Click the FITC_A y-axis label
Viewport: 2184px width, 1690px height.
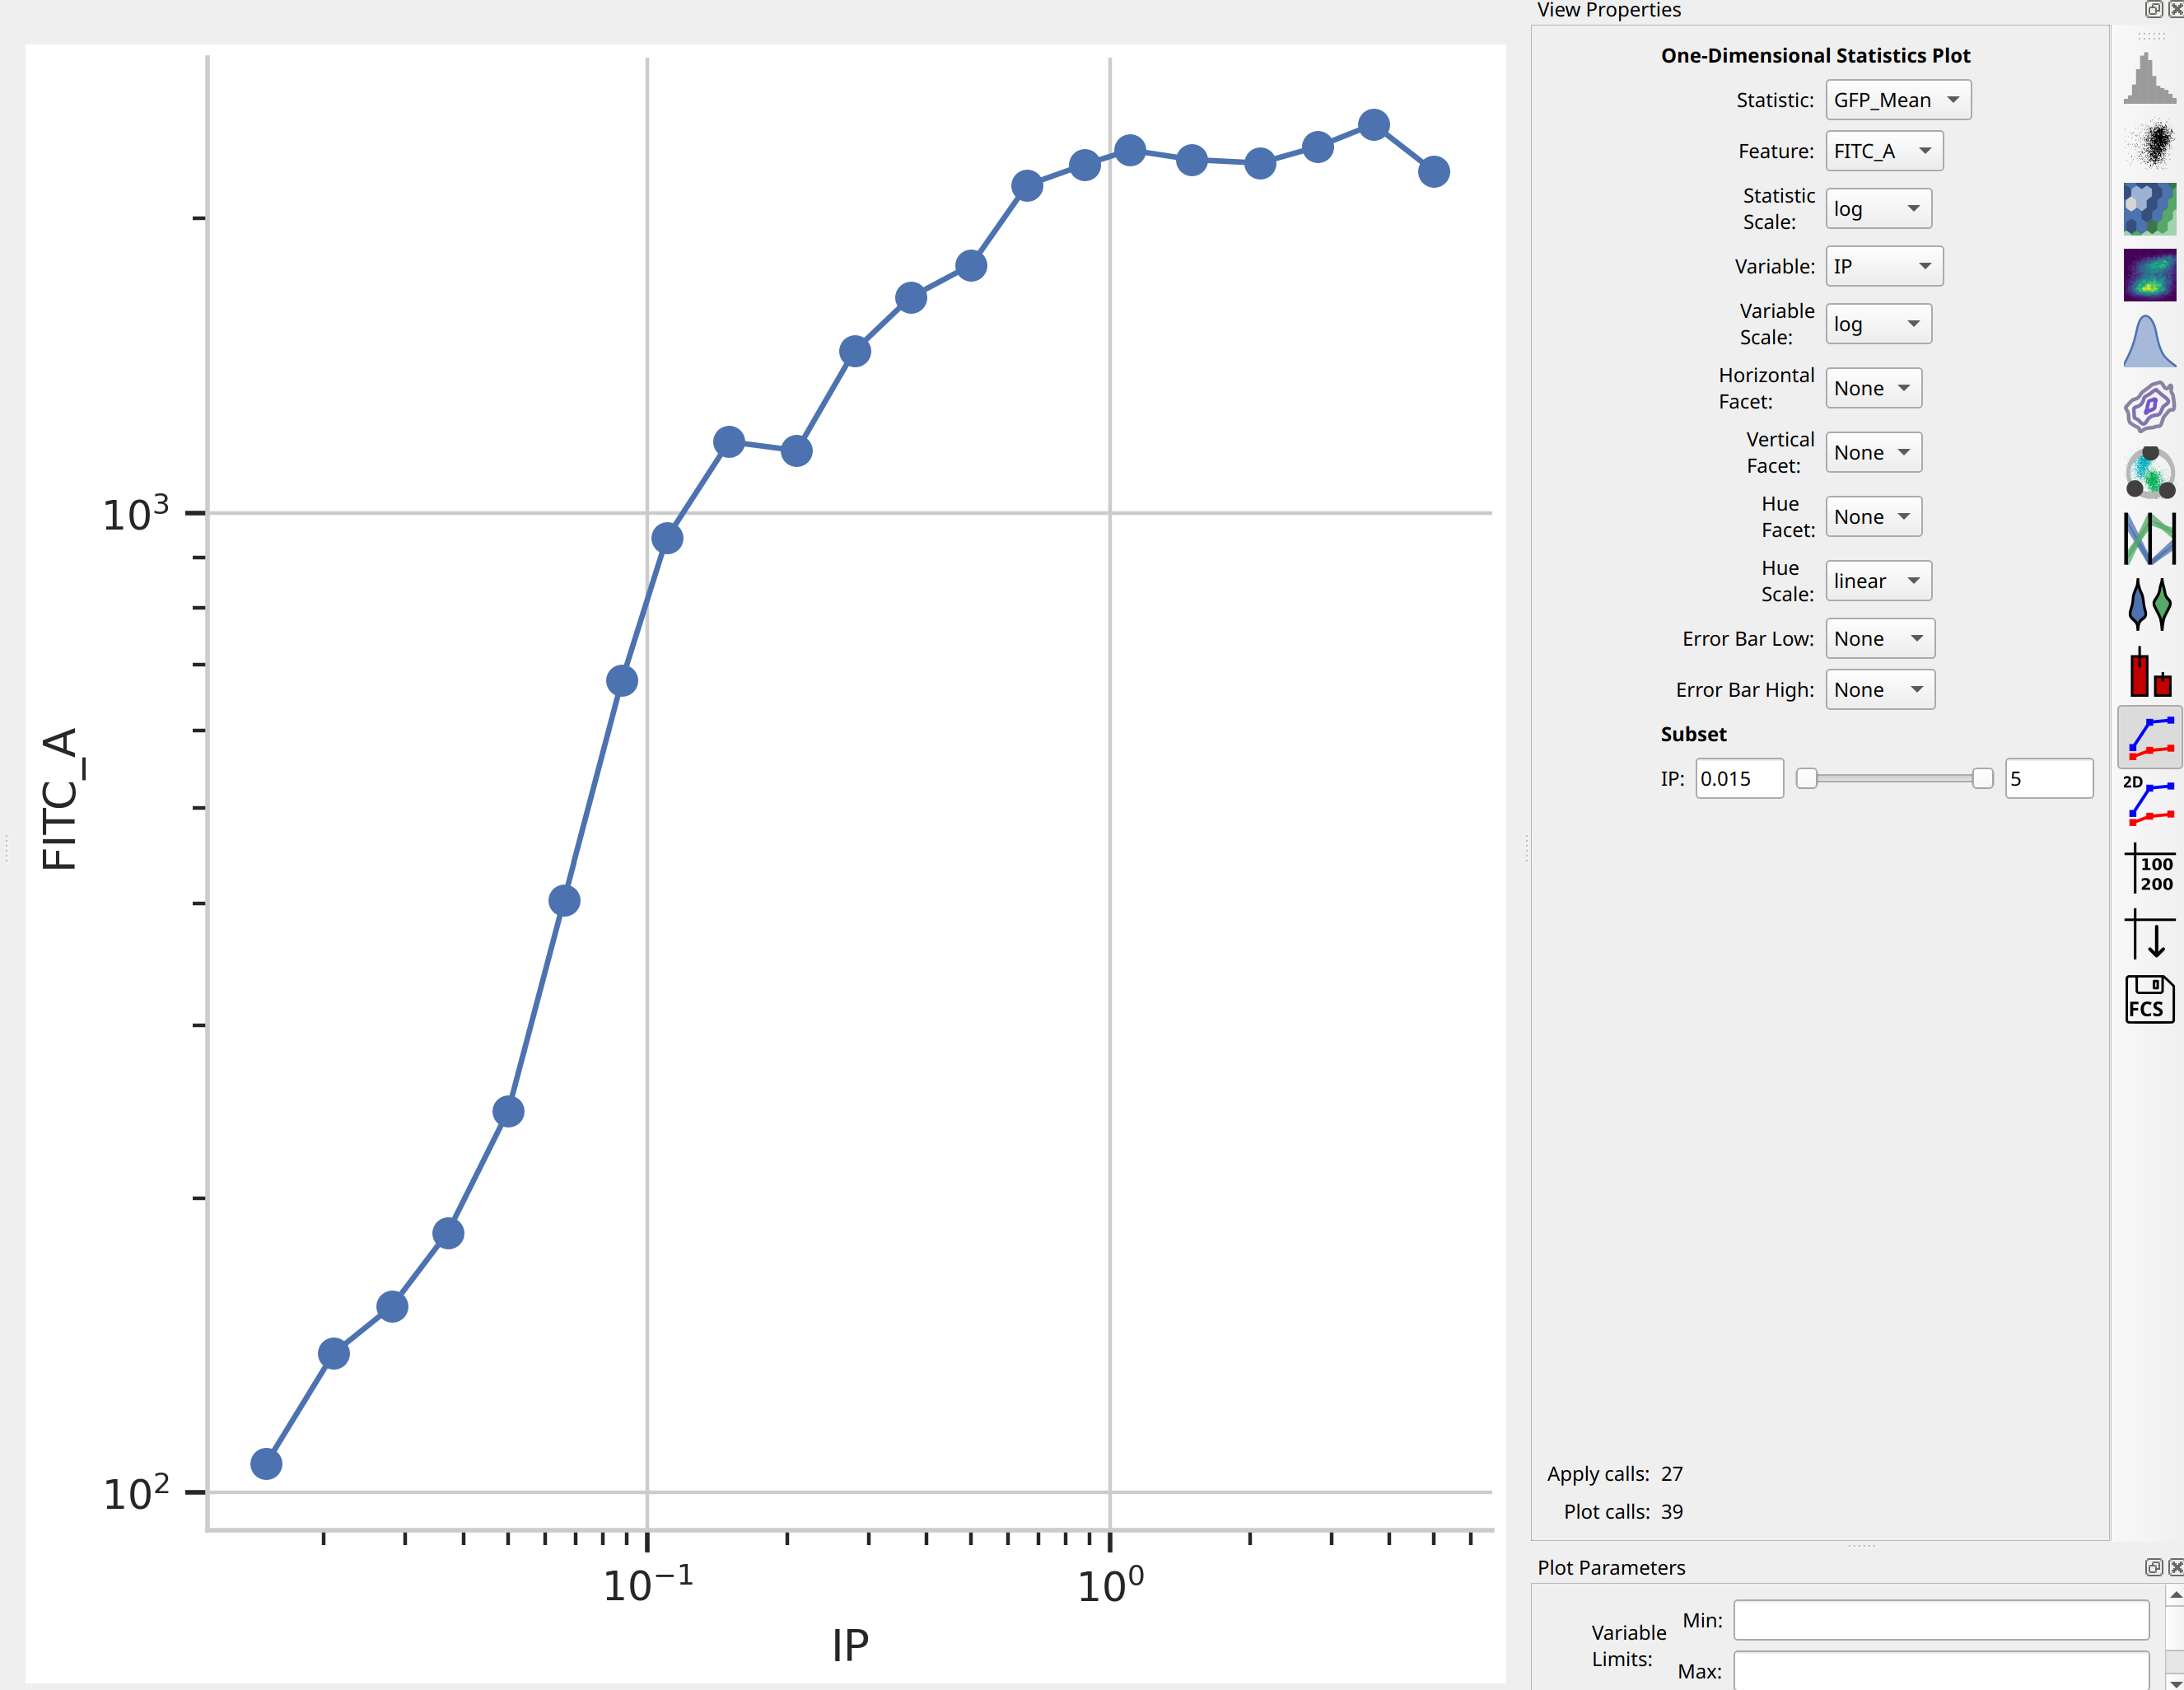[60, 799]
